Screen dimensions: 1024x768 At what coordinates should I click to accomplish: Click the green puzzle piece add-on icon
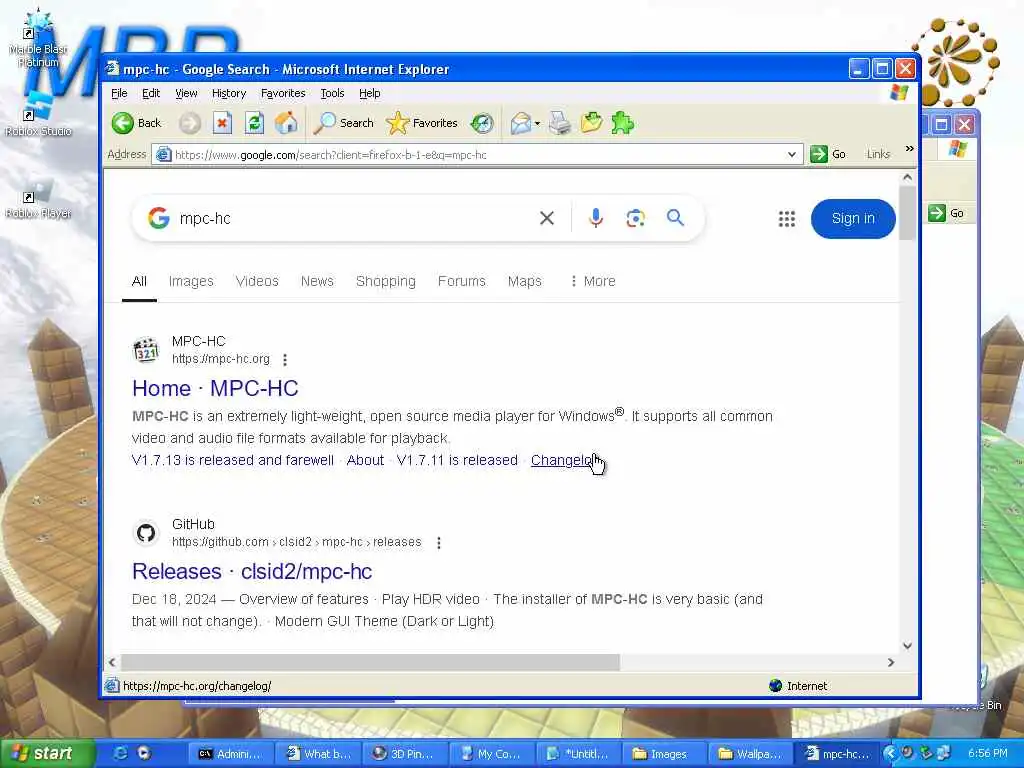(x=622, y=123)
